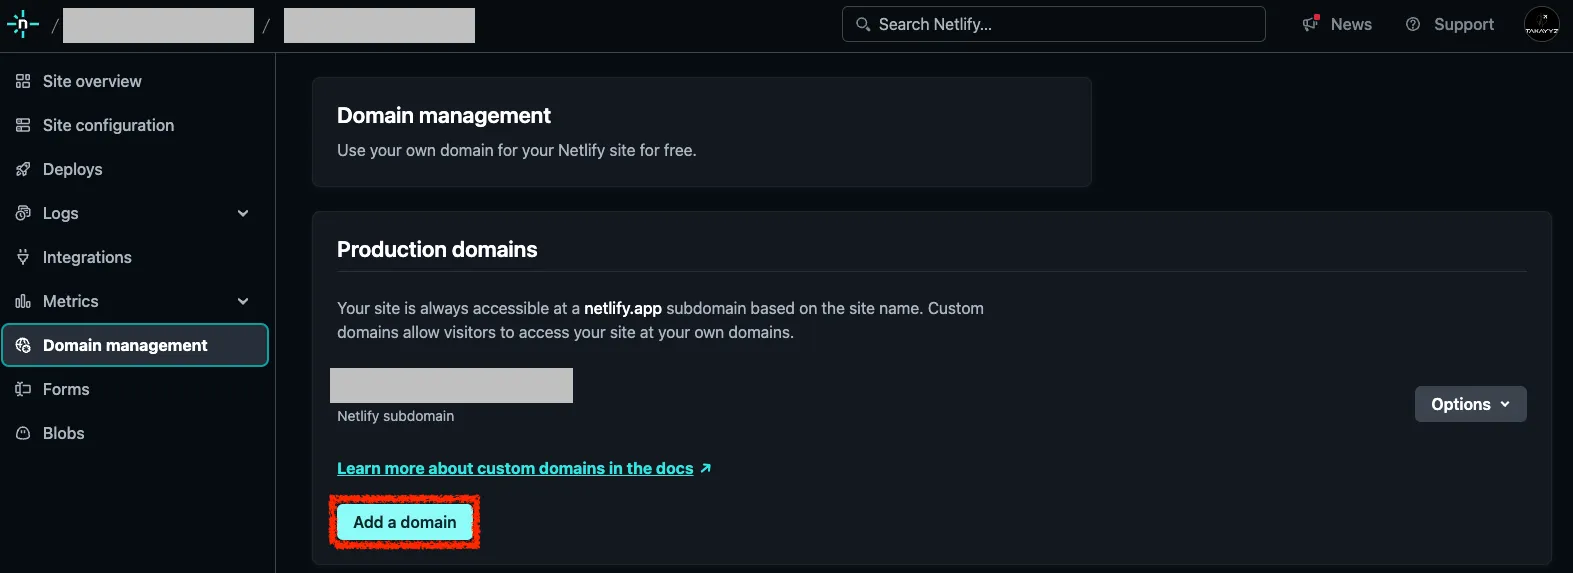
Task: Click the Site configuration icon
Action: (23, 125)
